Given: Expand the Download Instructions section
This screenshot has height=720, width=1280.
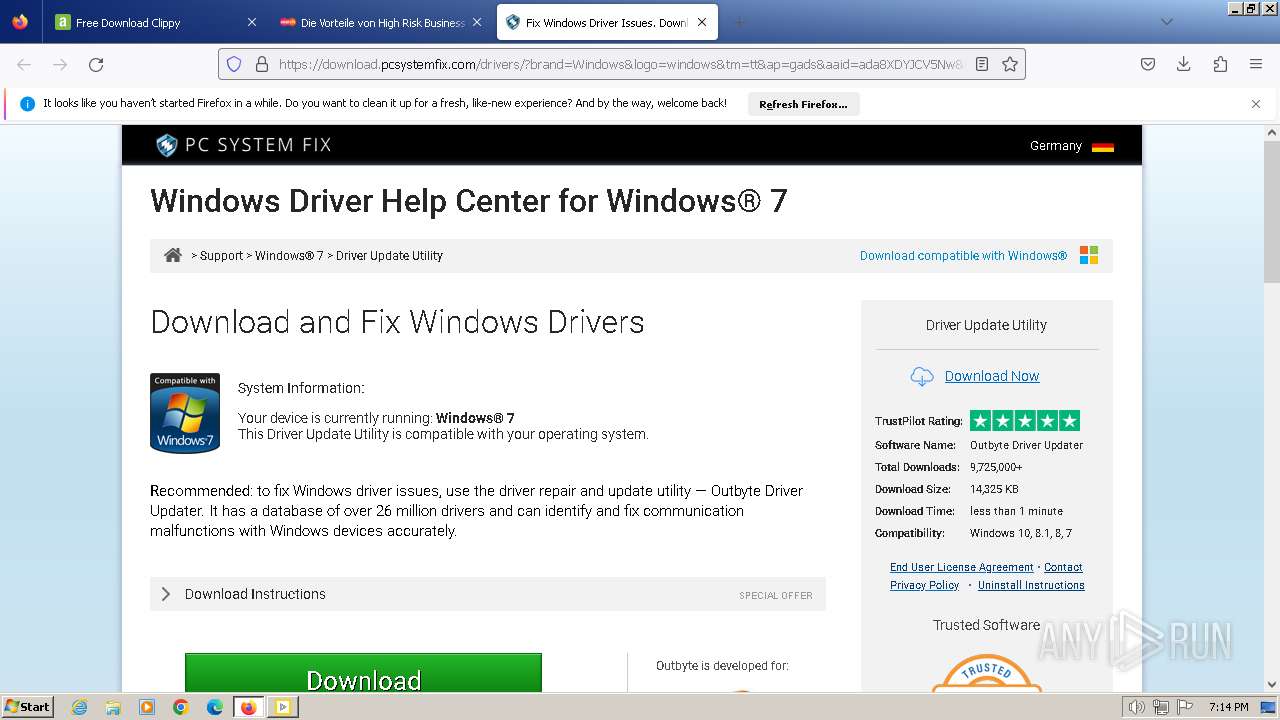Looking at the screenshot, I should click(x=488, y=594).
